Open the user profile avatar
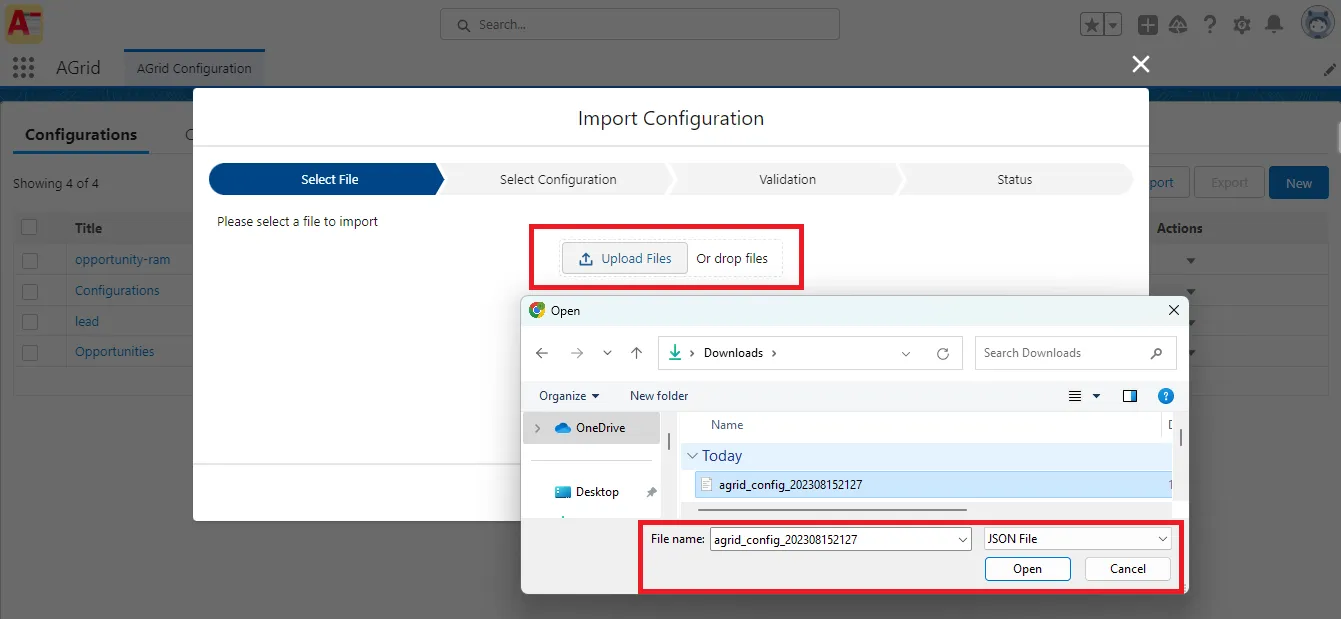 pyautogui.click(x=1317, y=22)
